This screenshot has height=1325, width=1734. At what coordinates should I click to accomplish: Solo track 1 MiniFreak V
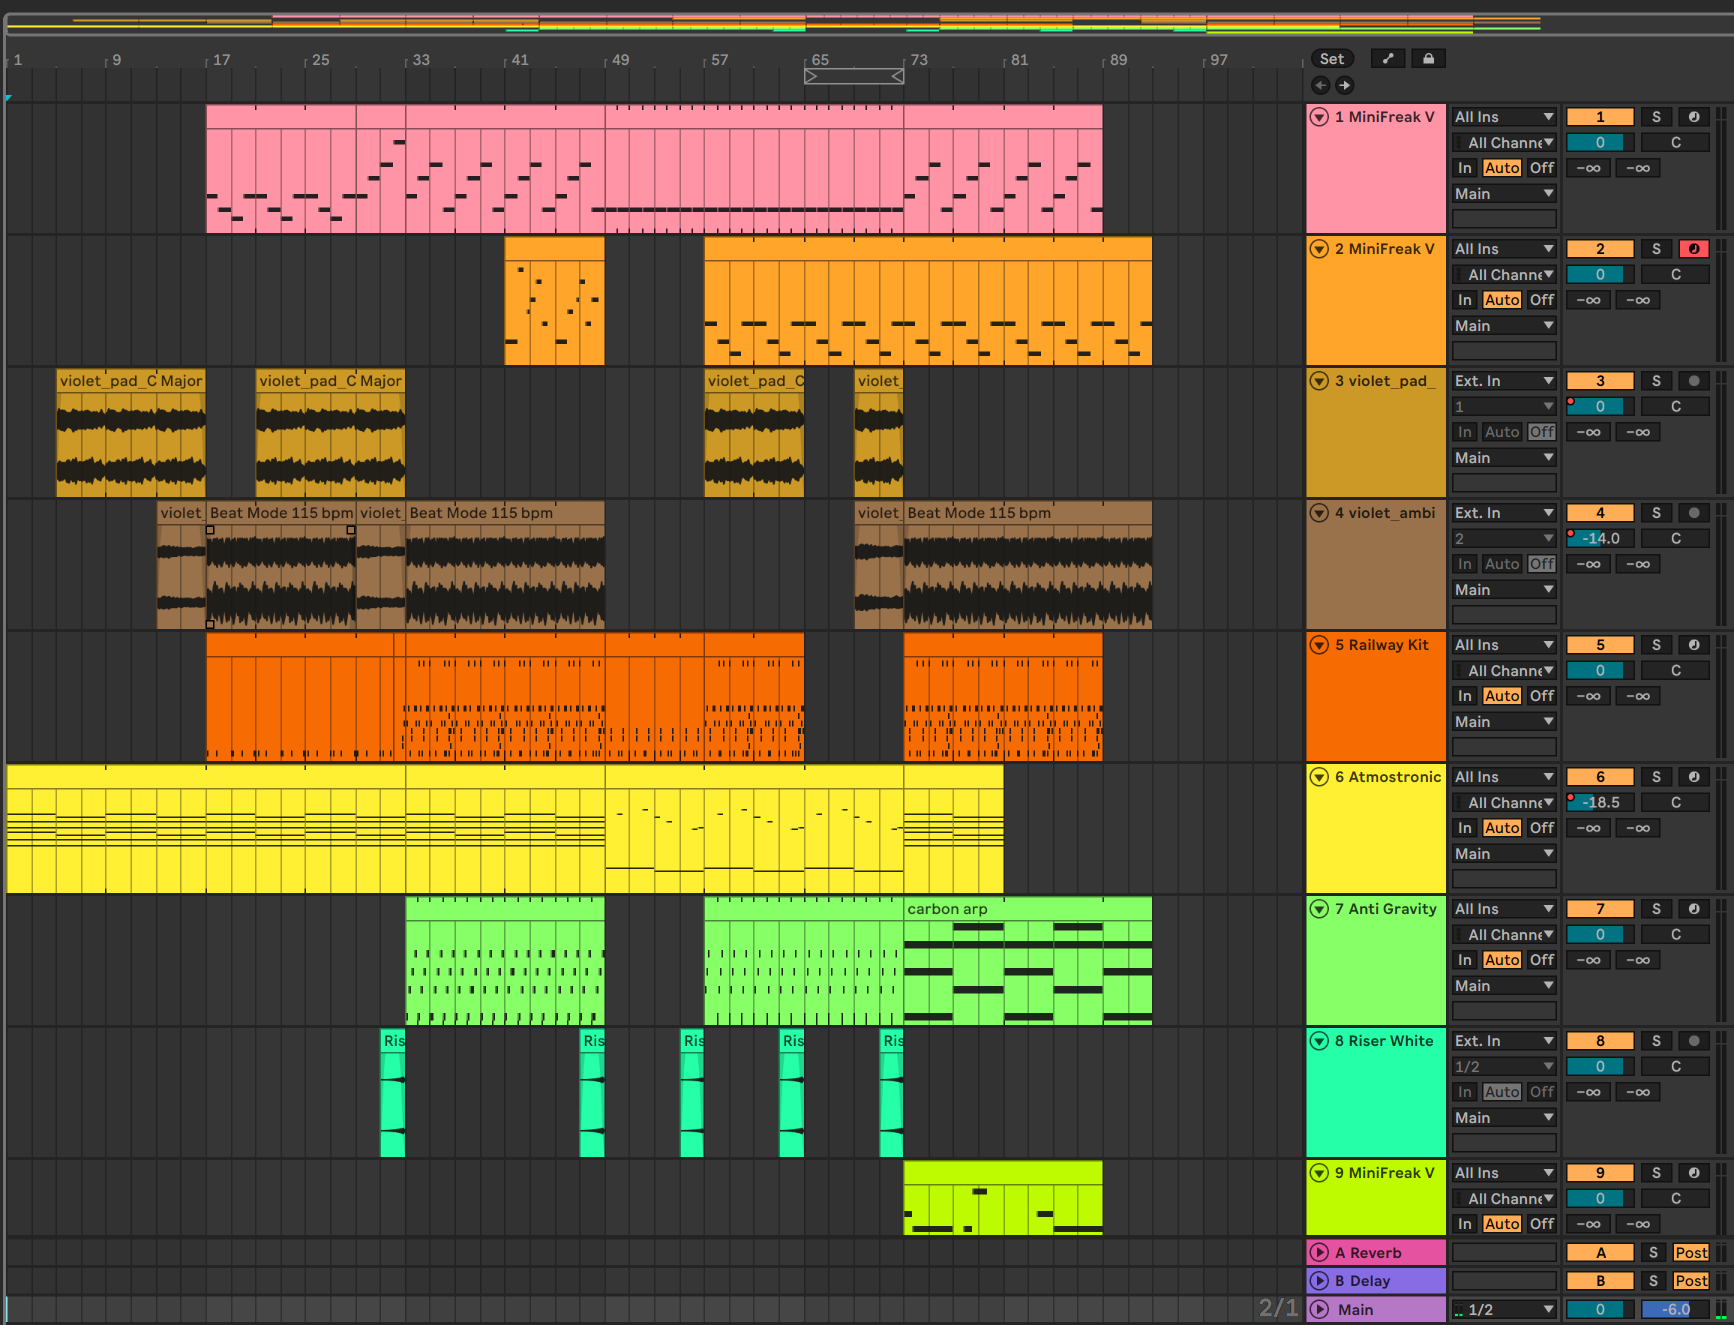1656,117
